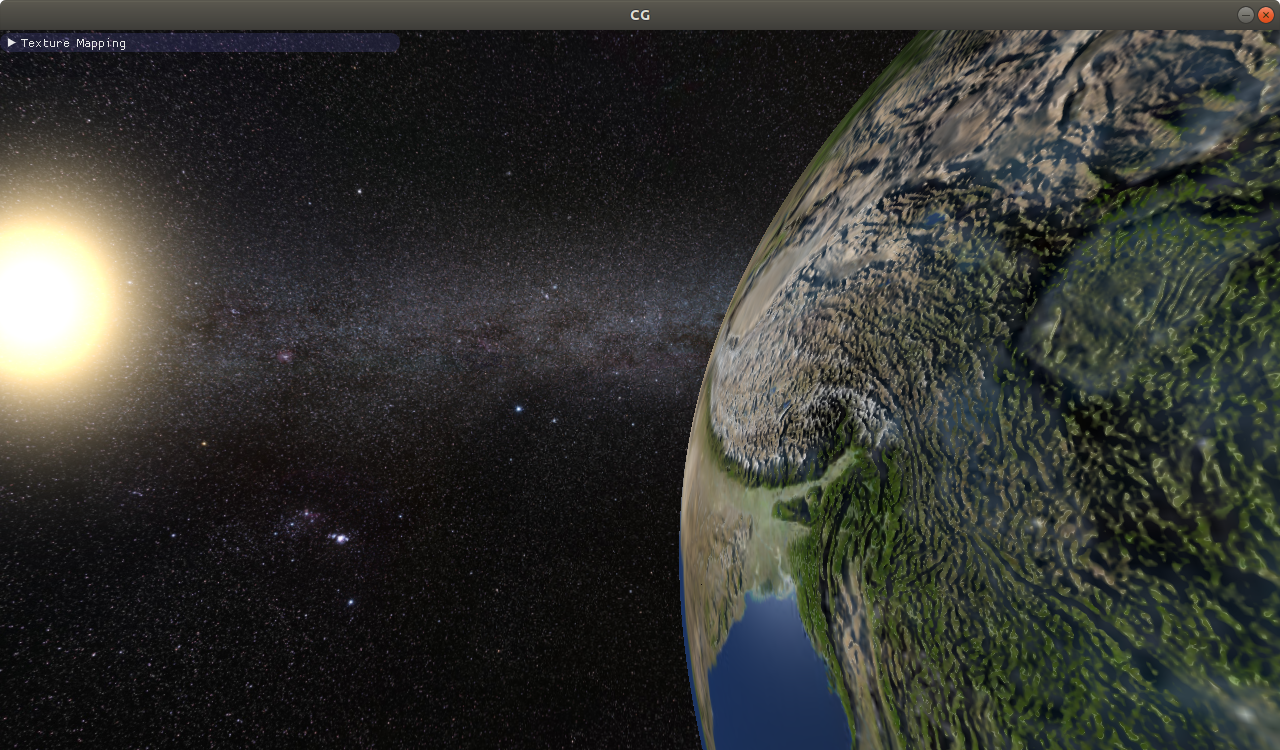
Task: Click the lone blue star at lower sky
Action: pyautogui.click(x=350, y=602)
